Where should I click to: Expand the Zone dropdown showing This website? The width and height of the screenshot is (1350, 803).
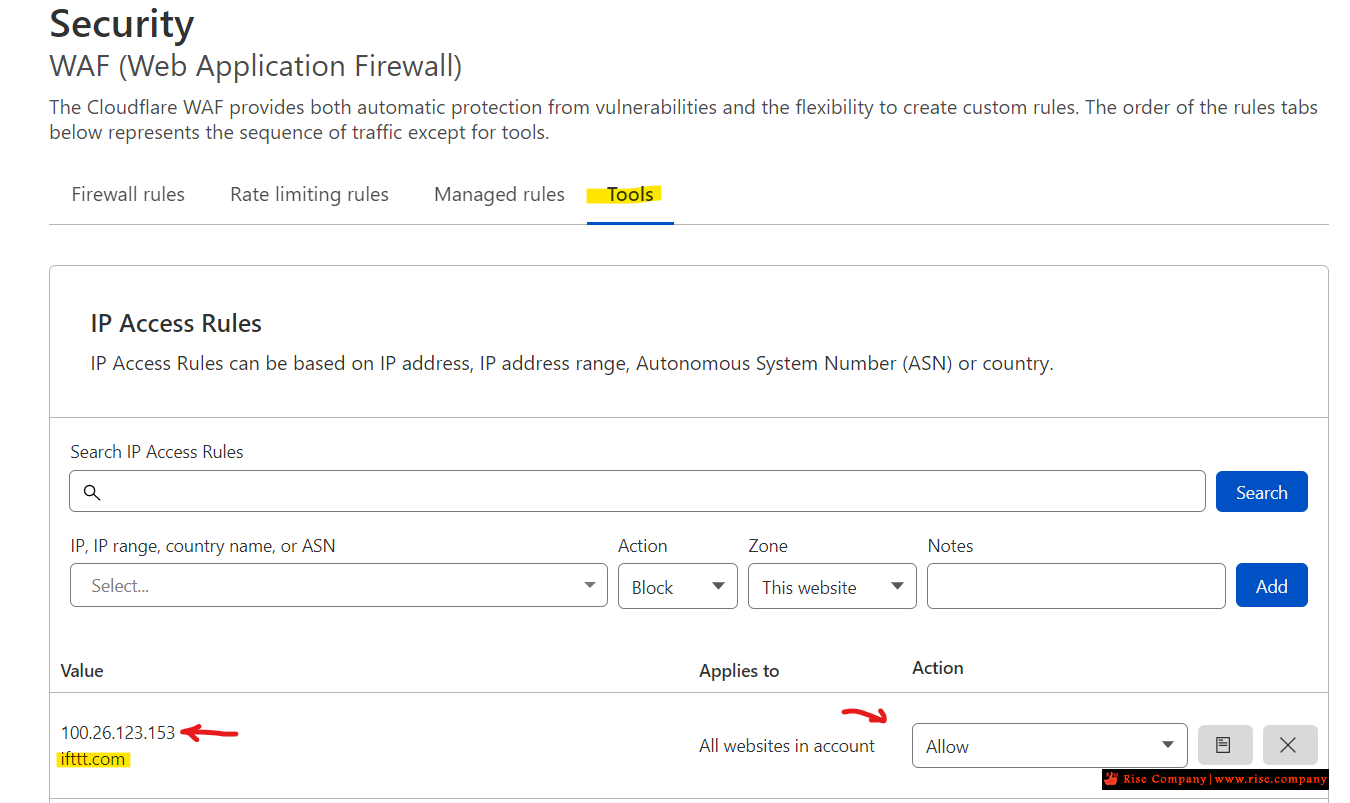[x=832, y=586]
